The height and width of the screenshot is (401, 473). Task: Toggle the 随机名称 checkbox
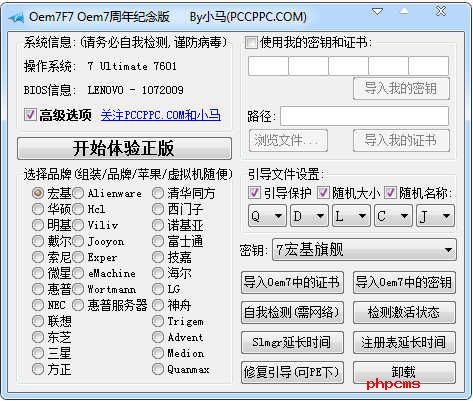pyautogui.click(x=390, y=193)
